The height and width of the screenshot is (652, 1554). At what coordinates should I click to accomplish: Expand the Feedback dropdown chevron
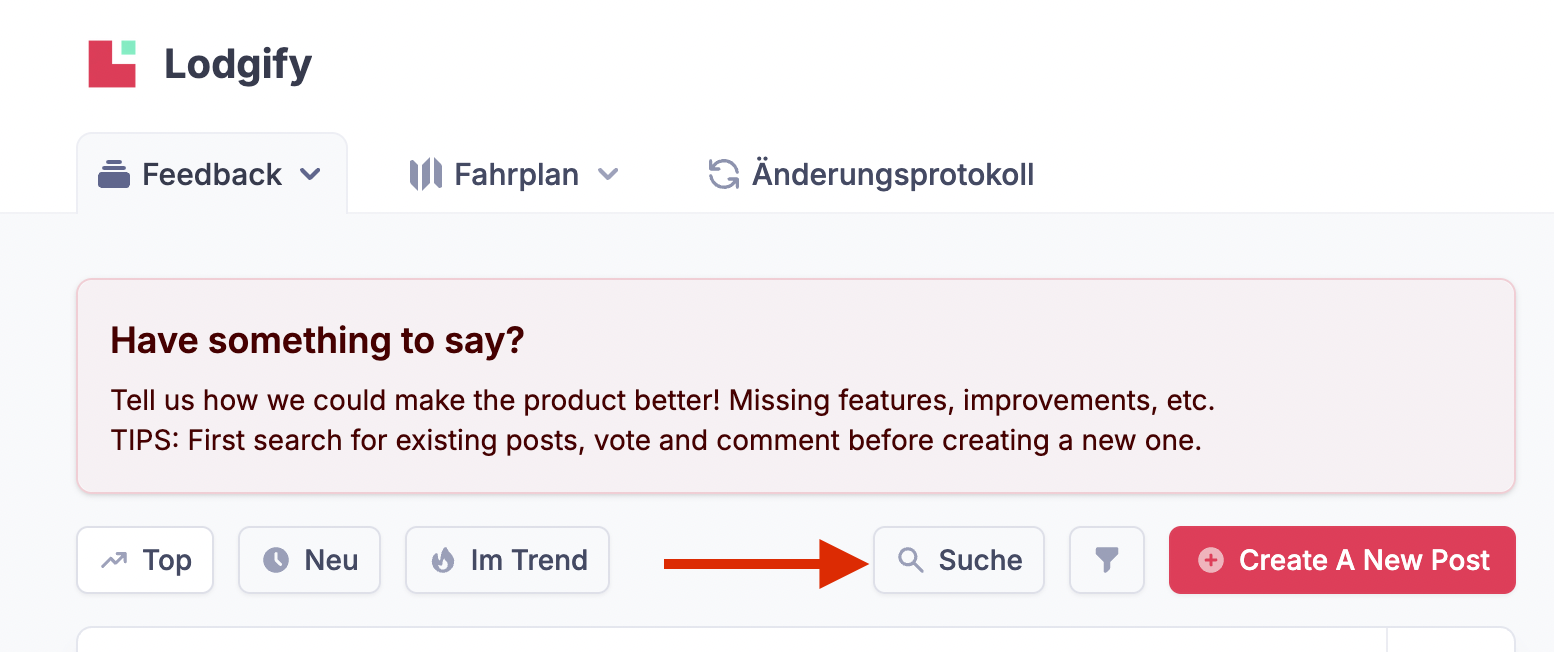pos(311,175)
